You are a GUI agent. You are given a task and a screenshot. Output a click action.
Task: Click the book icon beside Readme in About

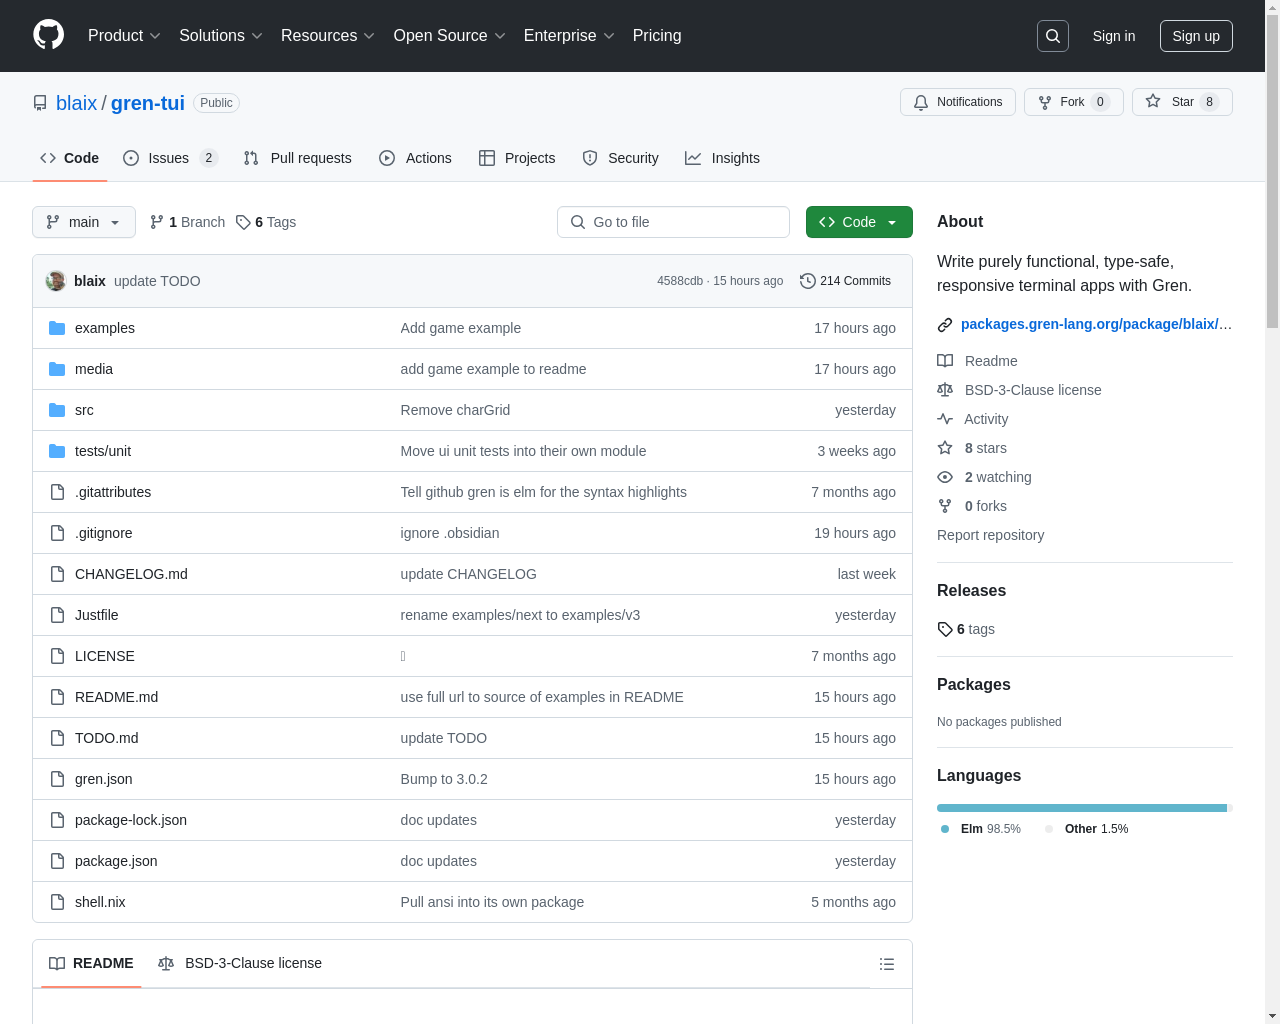945,361
